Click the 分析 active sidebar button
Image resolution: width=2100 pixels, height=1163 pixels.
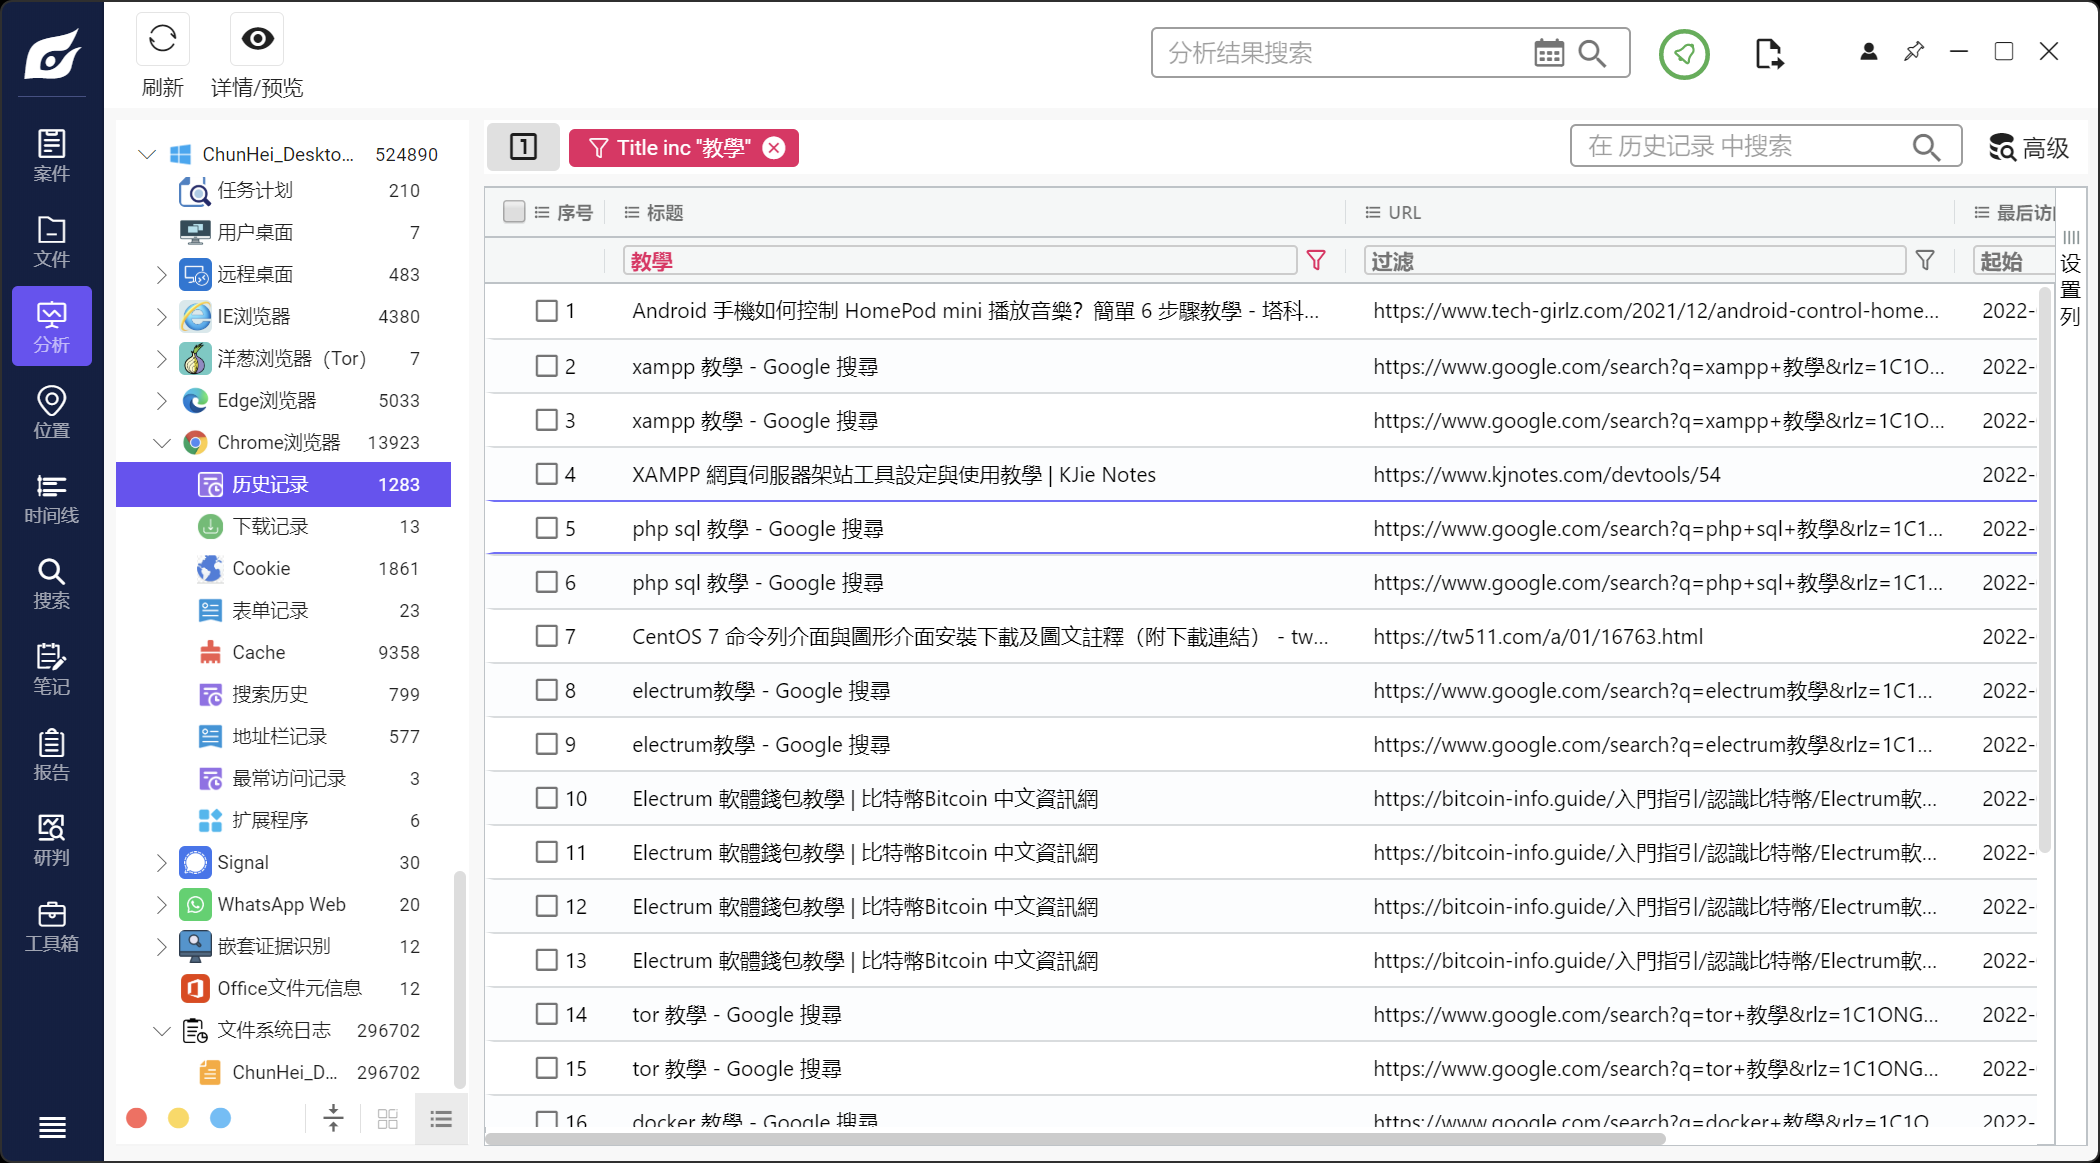(52, 326)
